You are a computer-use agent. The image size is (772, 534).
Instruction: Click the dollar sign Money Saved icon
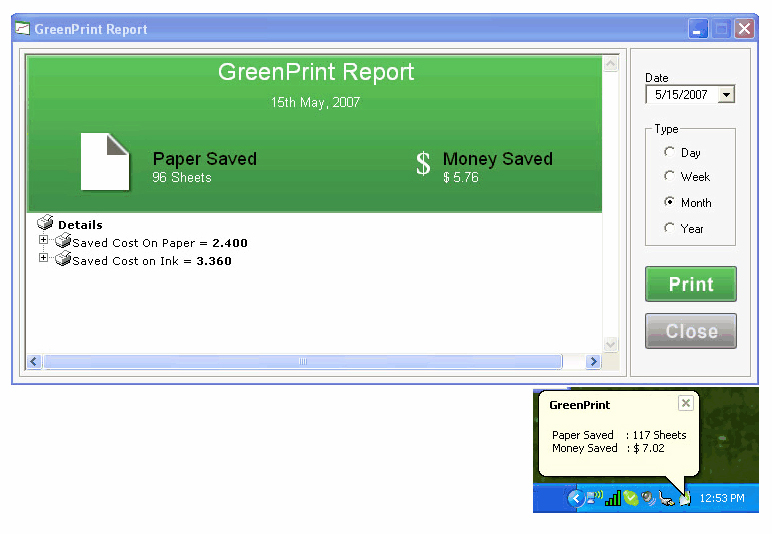424,165
